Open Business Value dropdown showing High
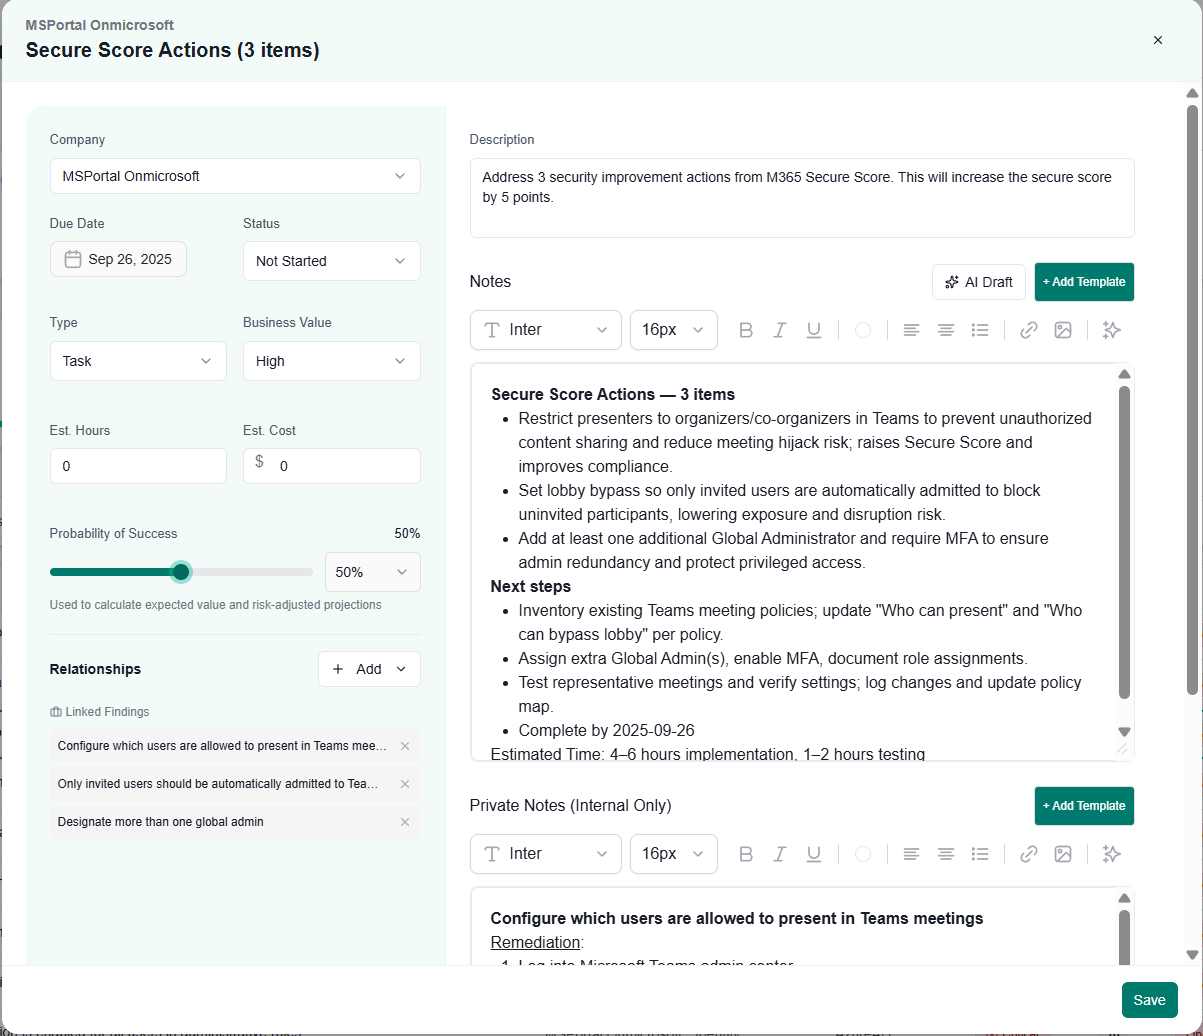Image resolution: width=1203 pixels, height=1036 pixels. coord(332,361)
